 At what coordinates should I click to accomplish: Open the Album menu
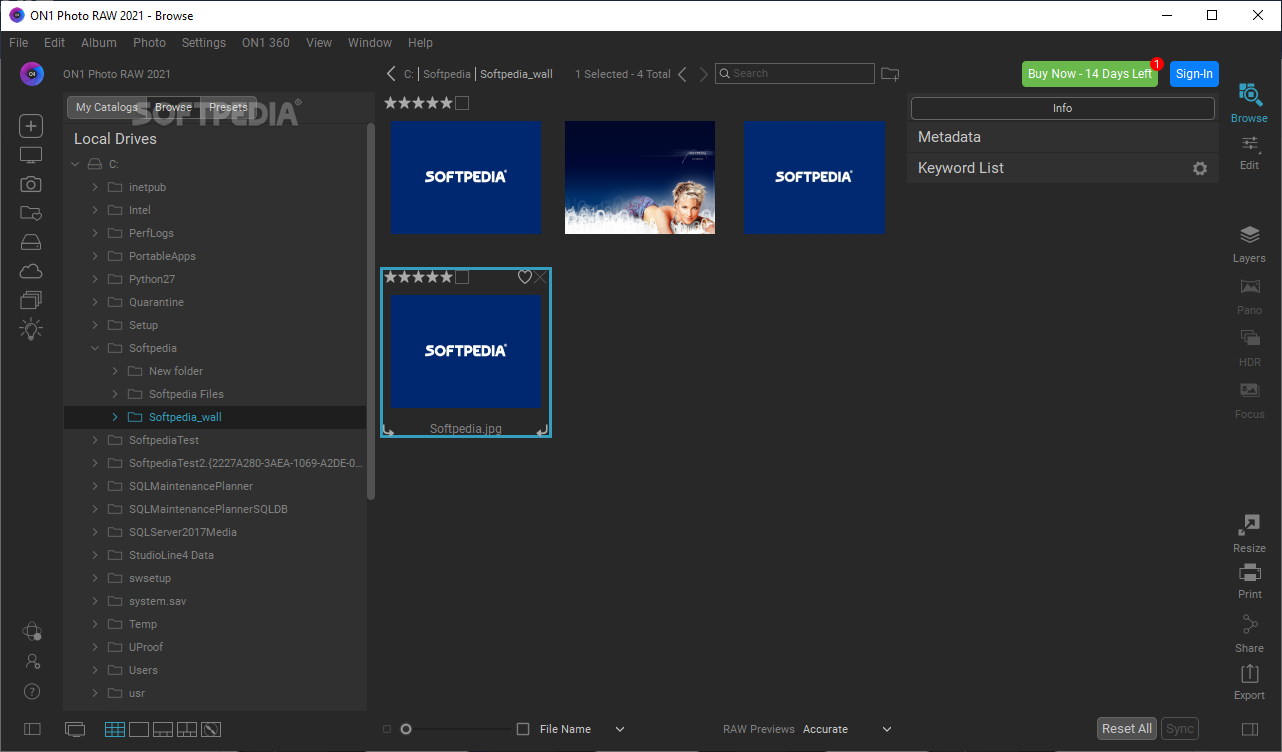point(99,43)
